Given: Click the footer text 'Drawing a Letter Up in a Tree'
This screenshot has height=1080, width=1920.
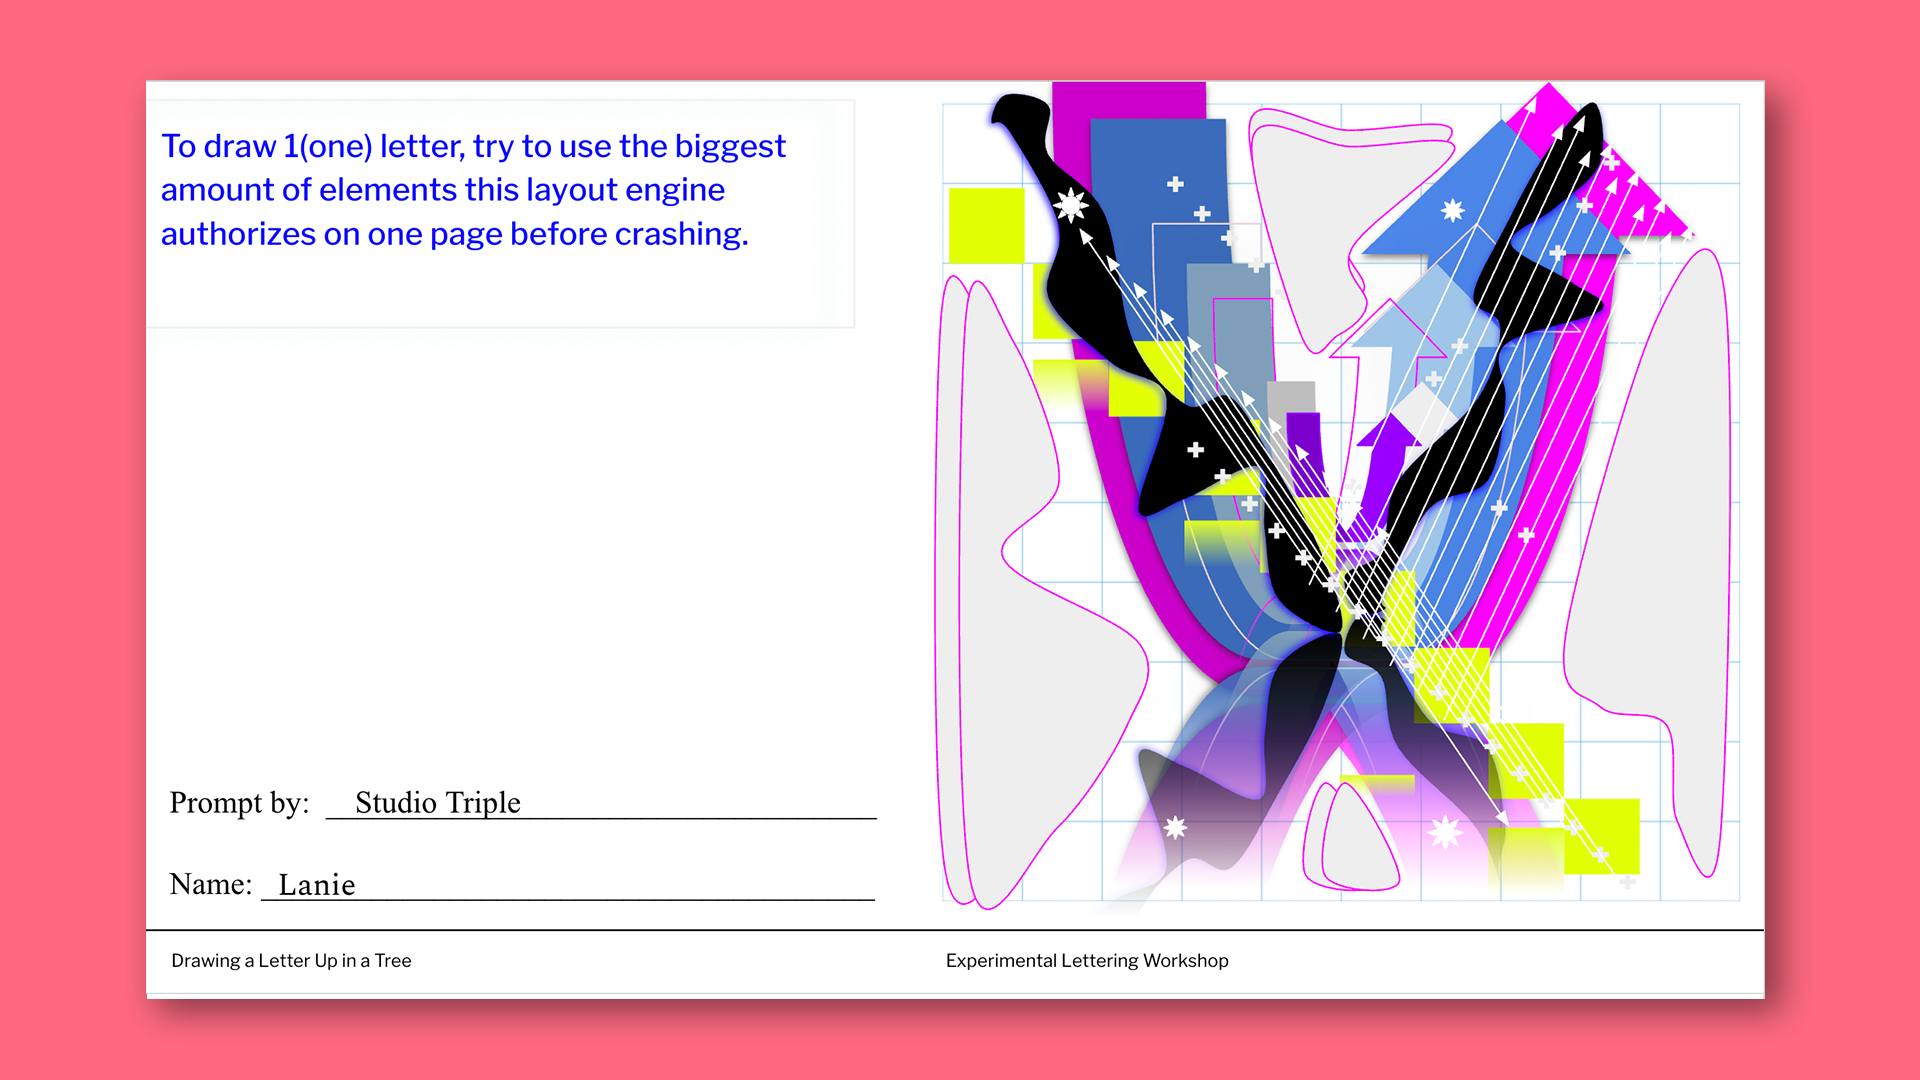Looking at the screenshot, I should [291, 961].
